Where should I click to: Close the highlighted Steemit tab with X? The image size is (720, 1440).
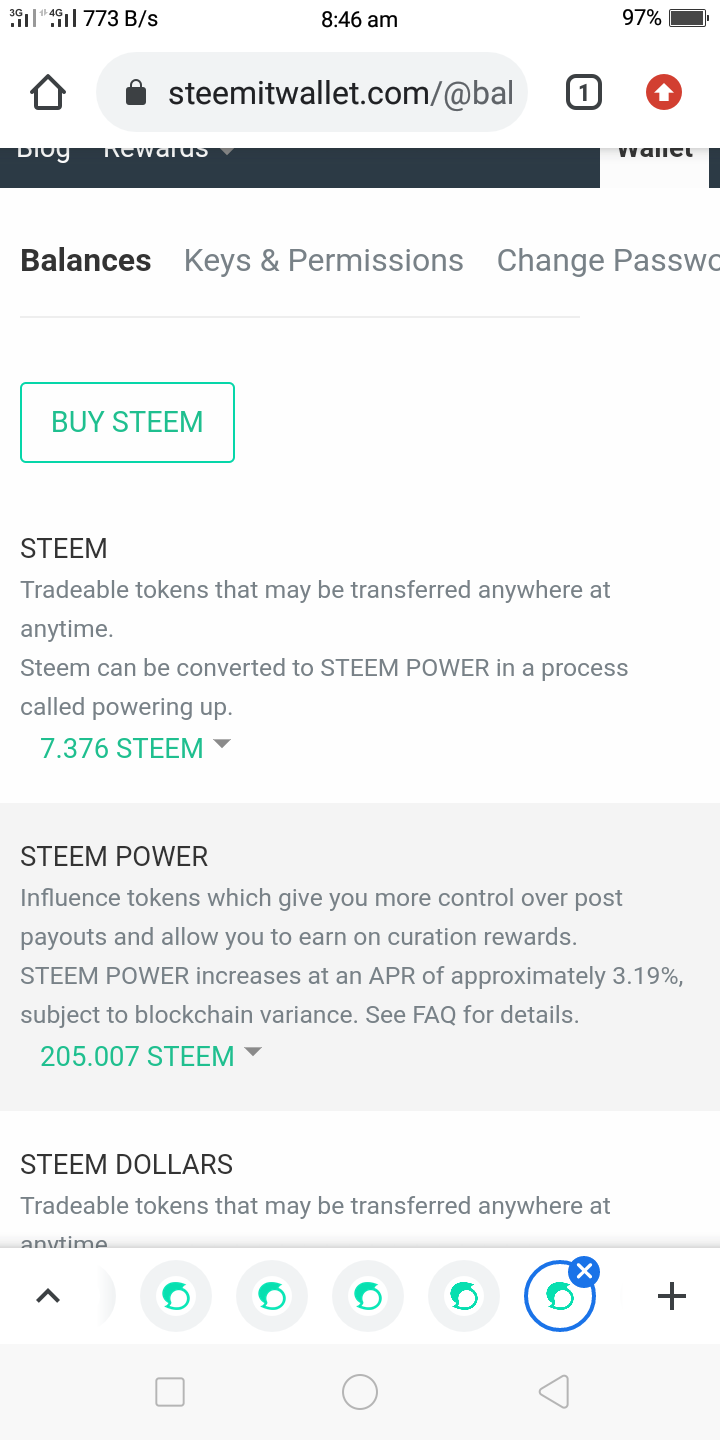tap(585, 1272)
